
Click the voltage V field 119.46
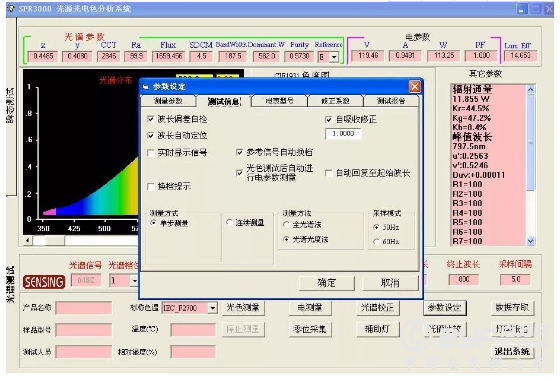[368, 56]
